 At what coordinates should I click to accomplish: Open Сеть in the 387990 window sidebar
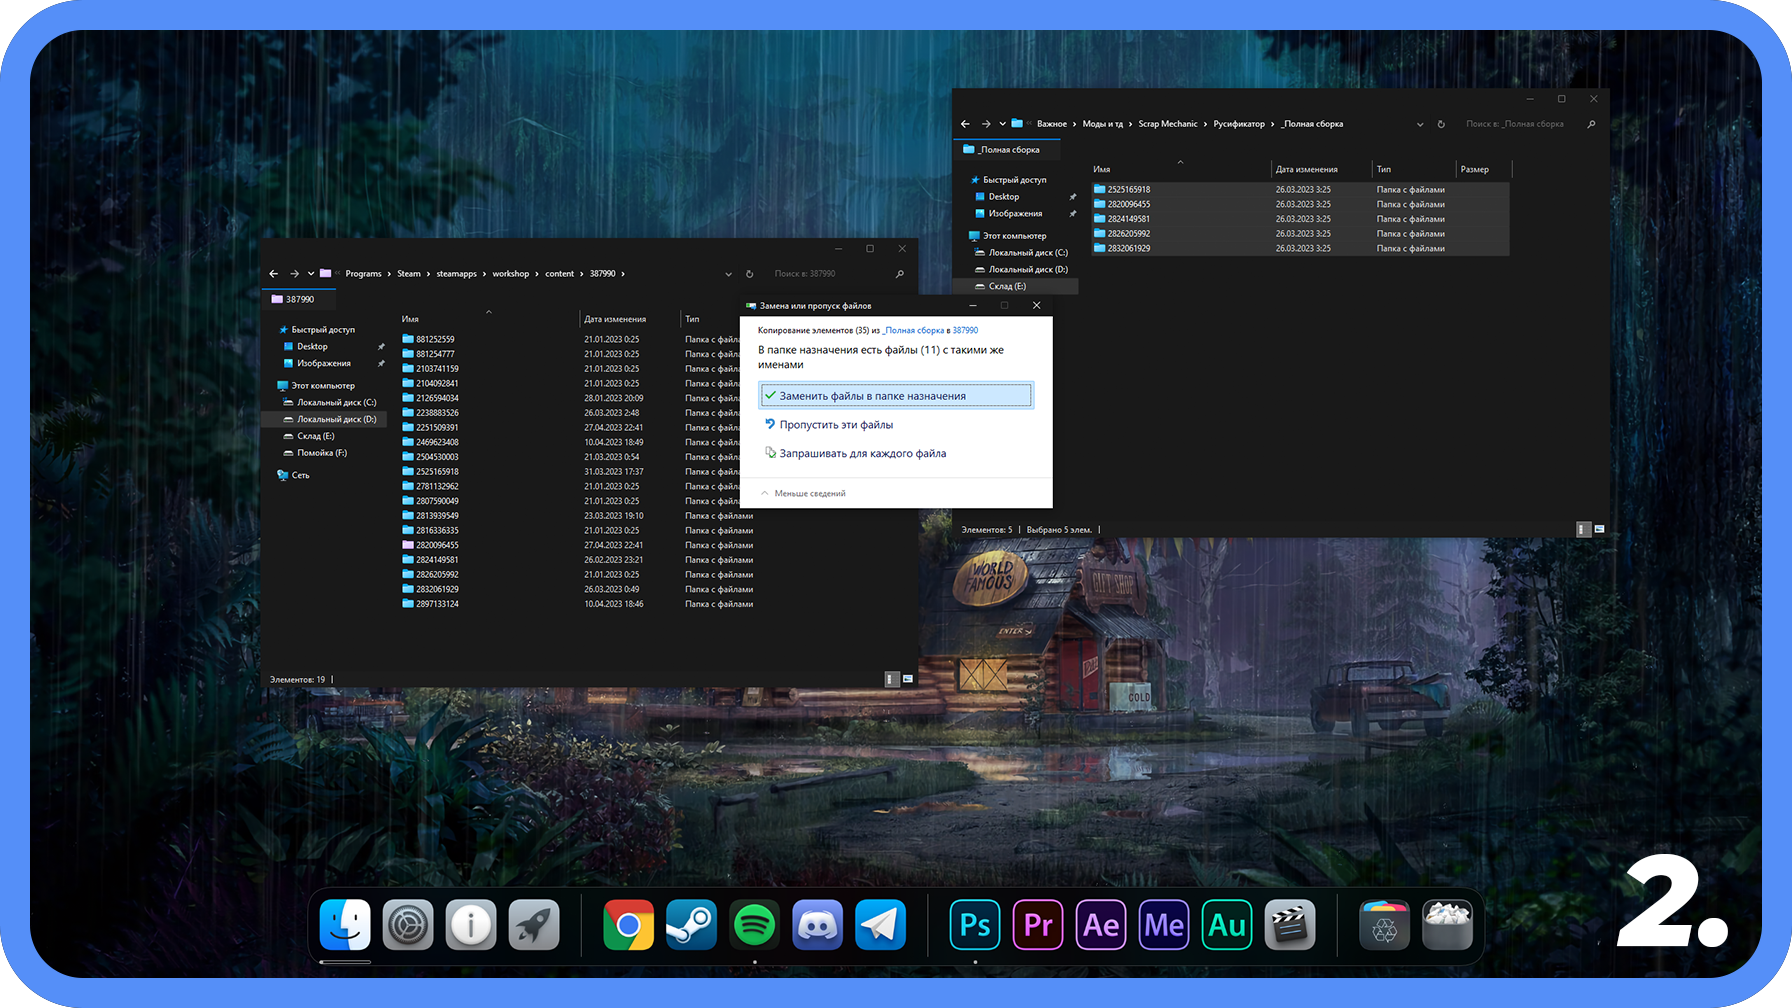293,475
